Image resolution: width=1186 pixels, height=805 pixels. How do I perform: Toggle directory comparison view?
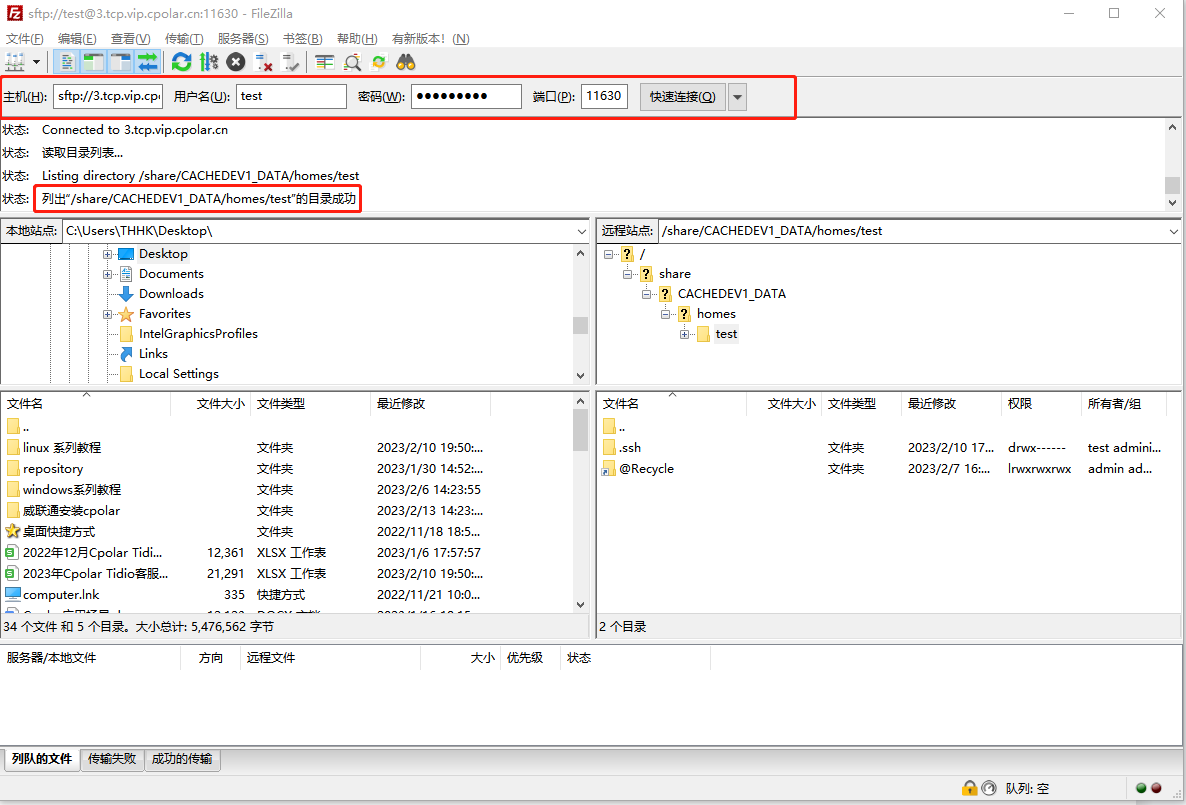click(351, 62)
